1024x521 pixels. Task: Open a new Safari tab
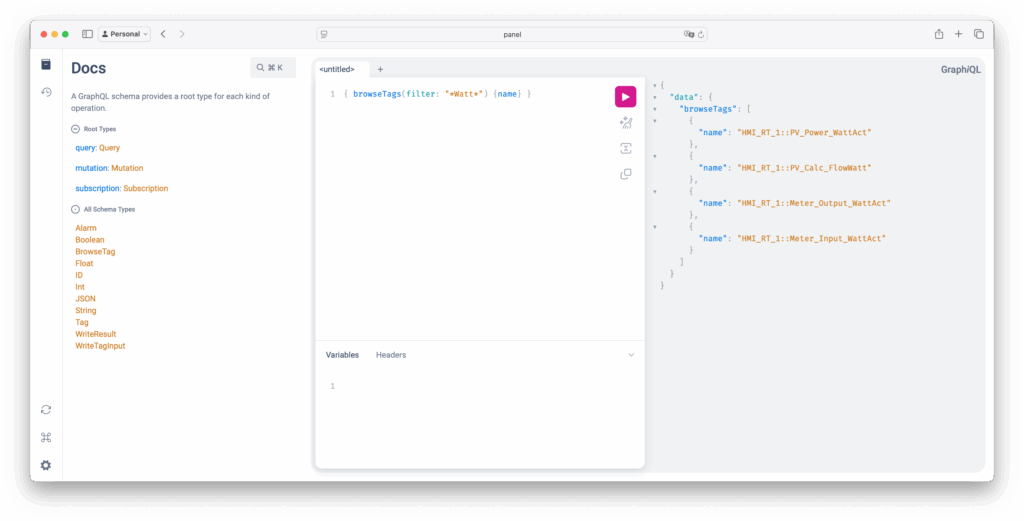point(958,34)
